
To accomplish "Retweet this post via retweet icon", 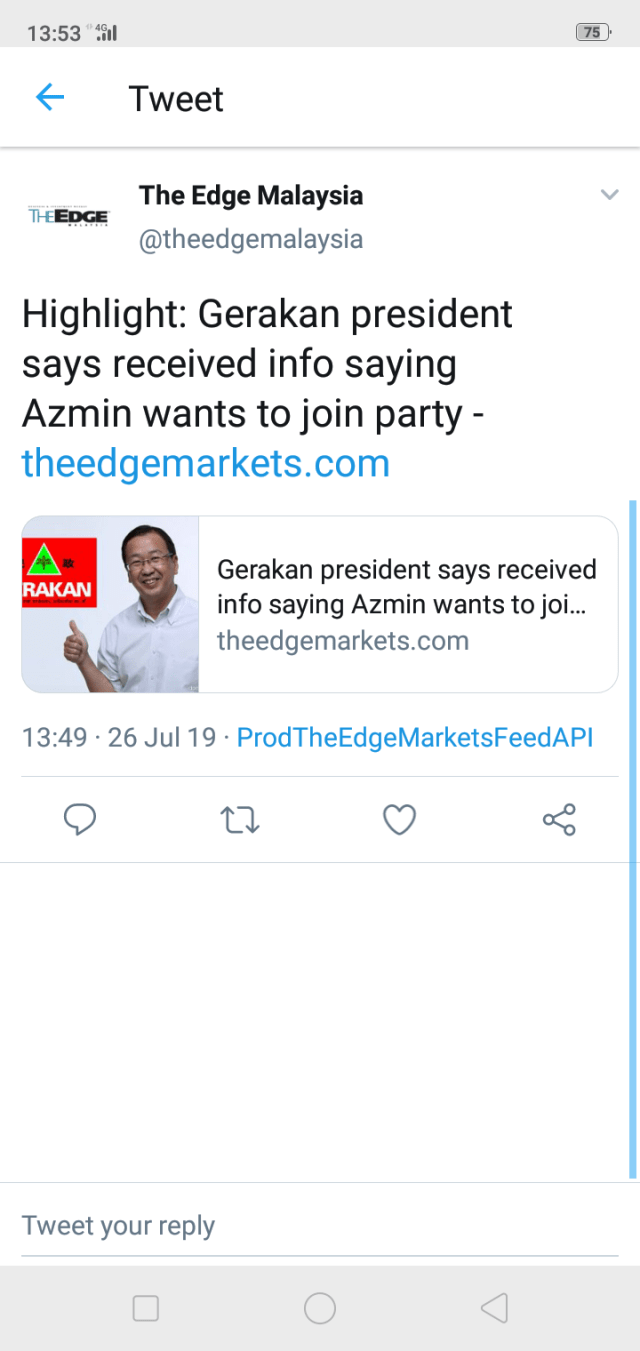I will (x=239, y=821).
